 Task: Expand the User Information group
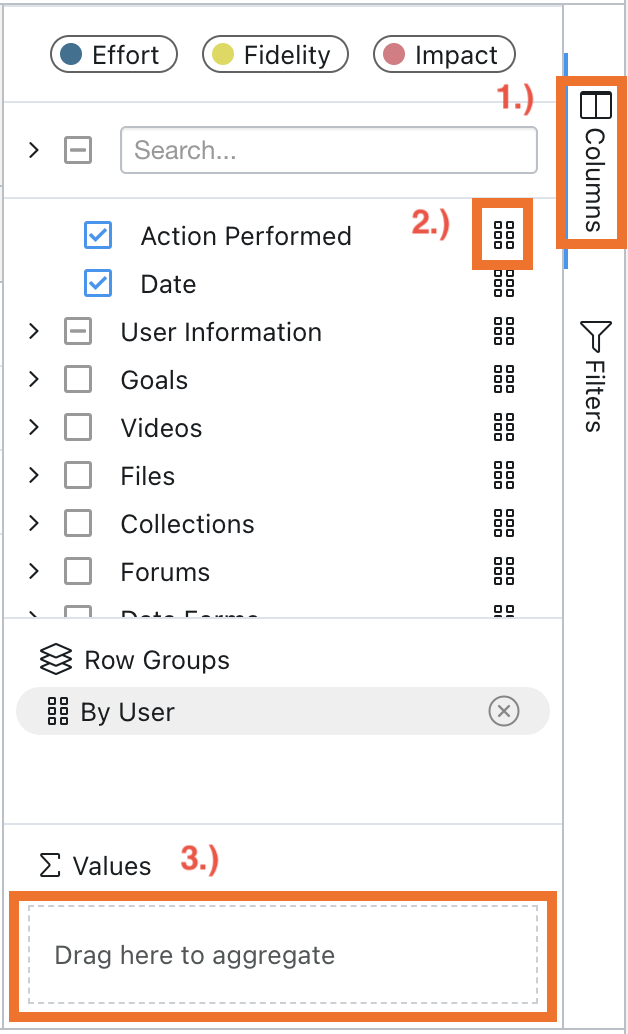tap(34, 332)
